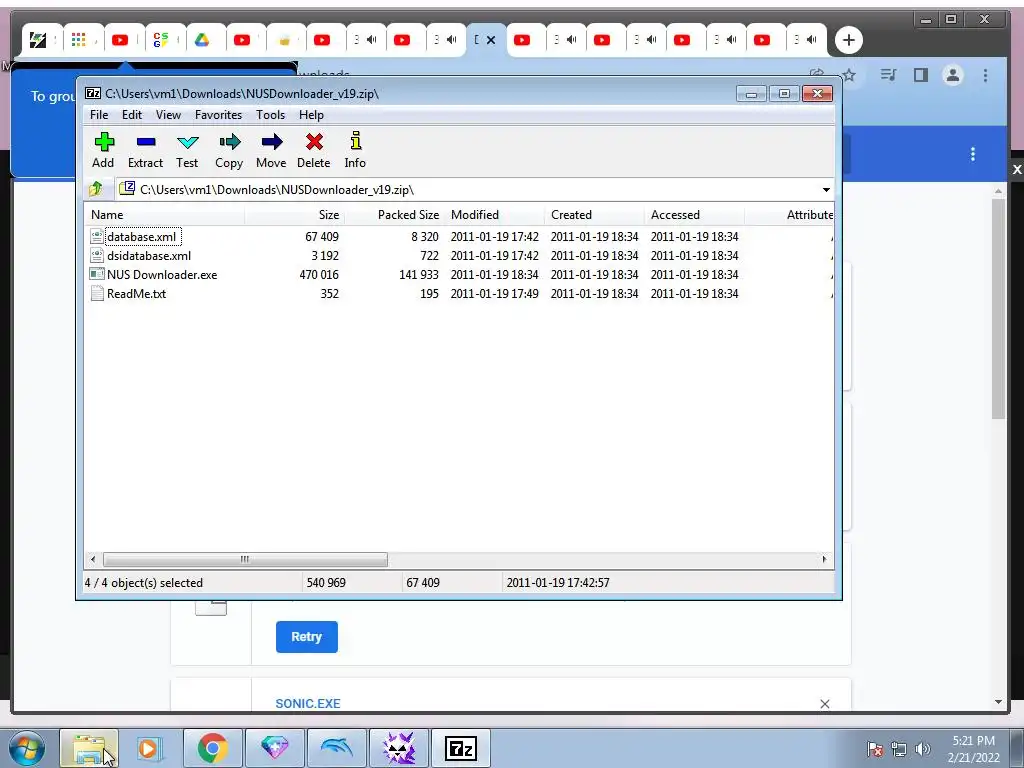Open the Action Center flag icon
This screenshot has height=768, width=1024.
874,749
